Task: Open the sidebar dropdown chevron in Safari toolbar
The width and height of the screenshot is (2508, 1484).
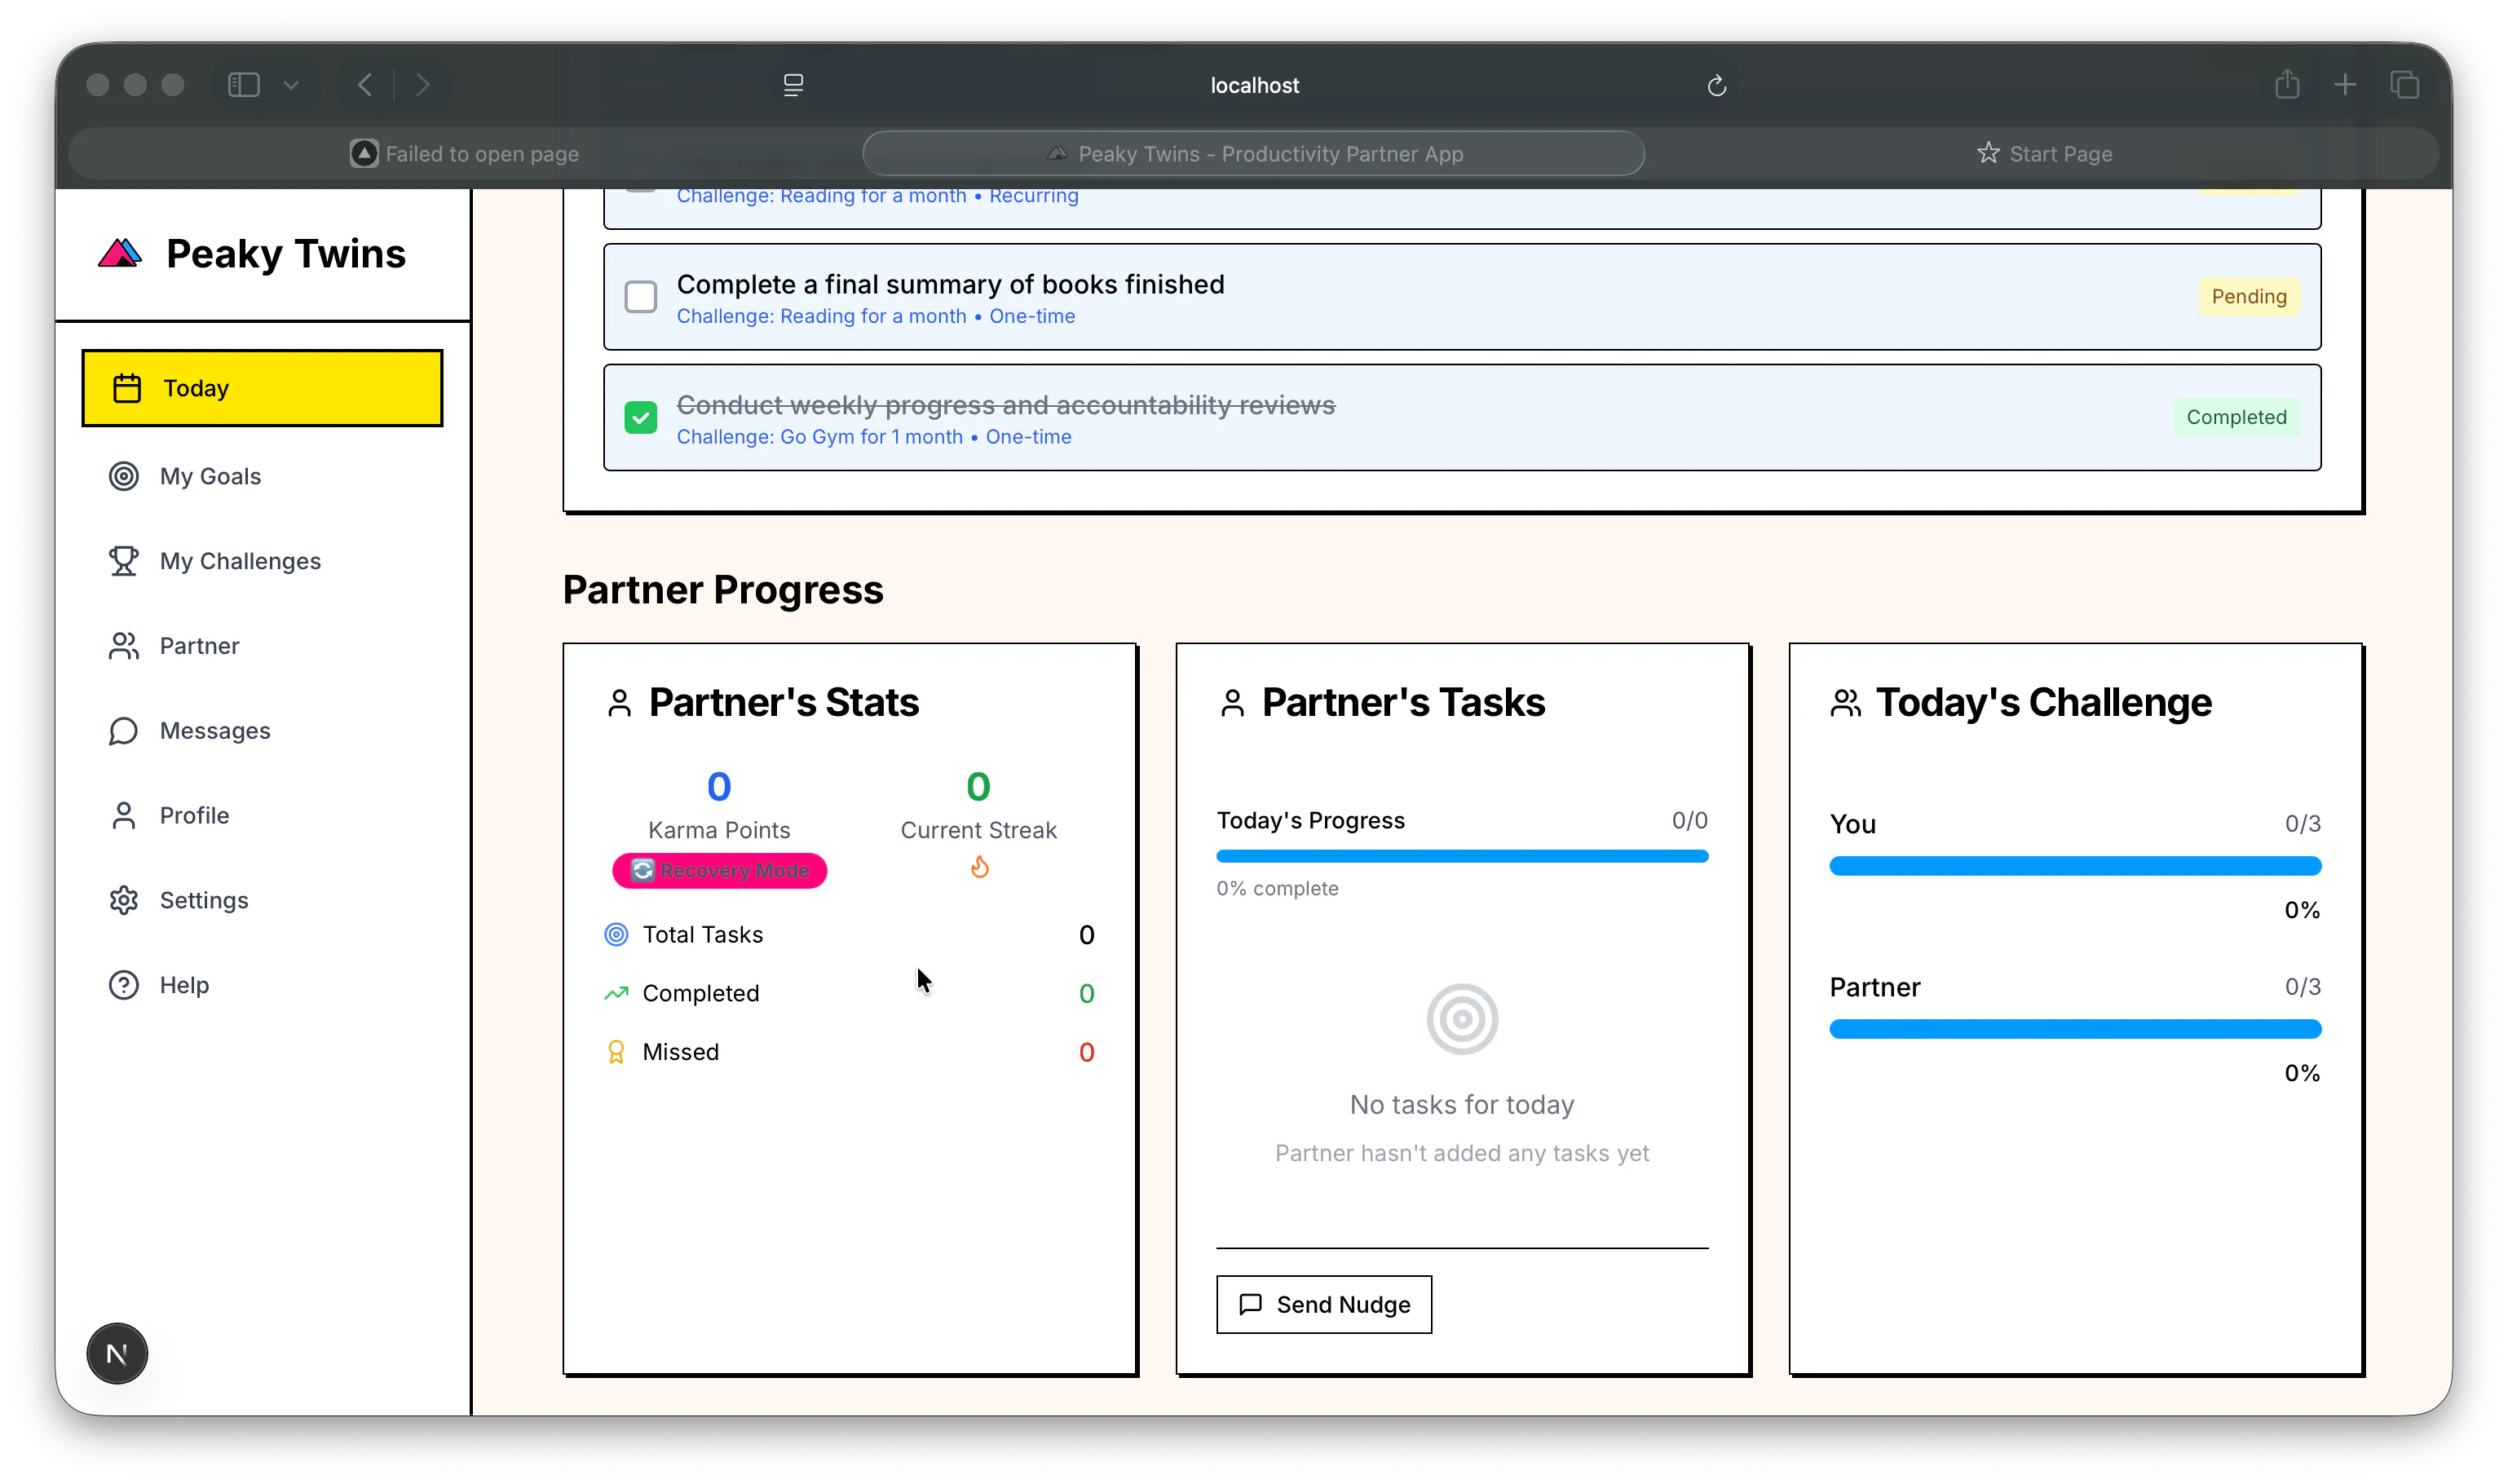Action: [291, 85]
